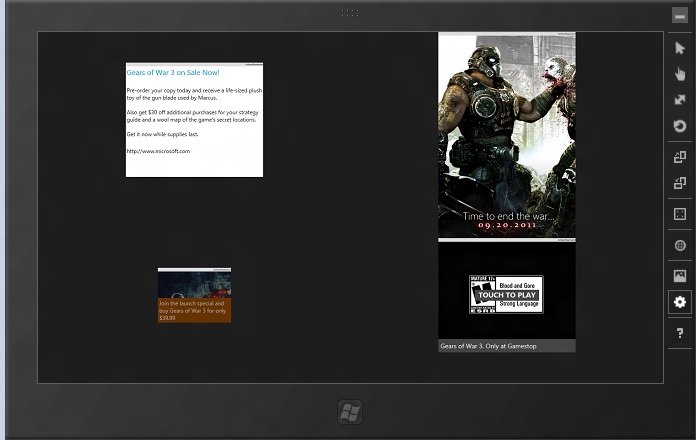The height and width of the screenshot is (440, 697).
Task: Click the 09.20.2011 release date text
Action: click(507, 225)
